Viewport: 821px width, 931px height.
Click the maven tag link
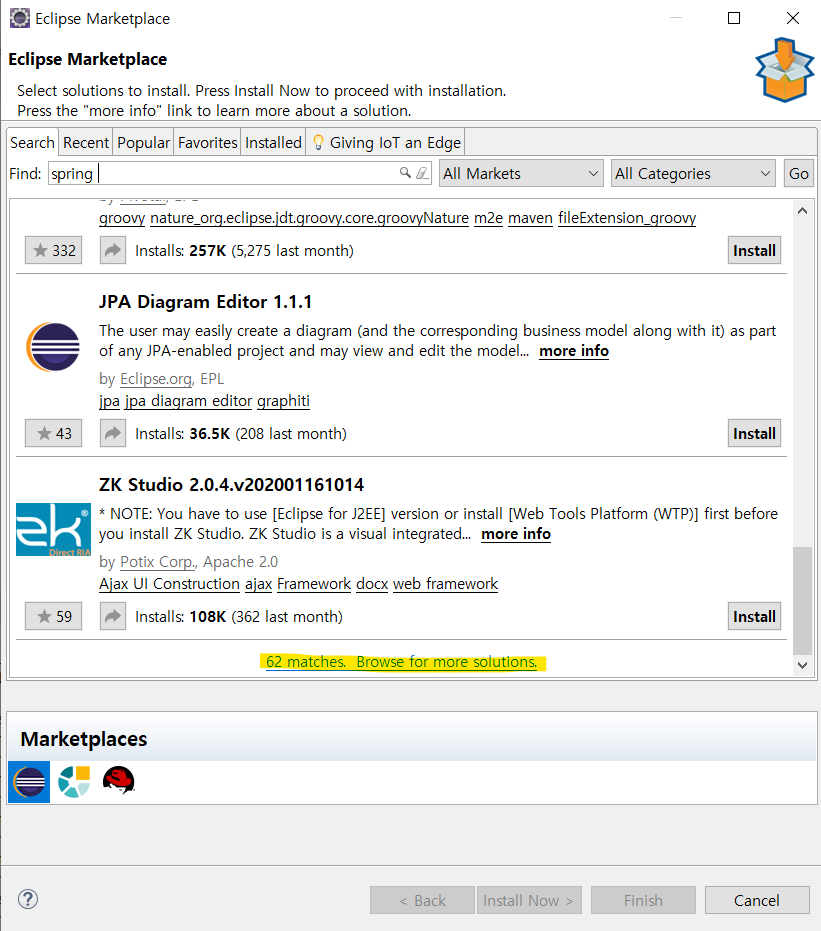pos(530,218)
